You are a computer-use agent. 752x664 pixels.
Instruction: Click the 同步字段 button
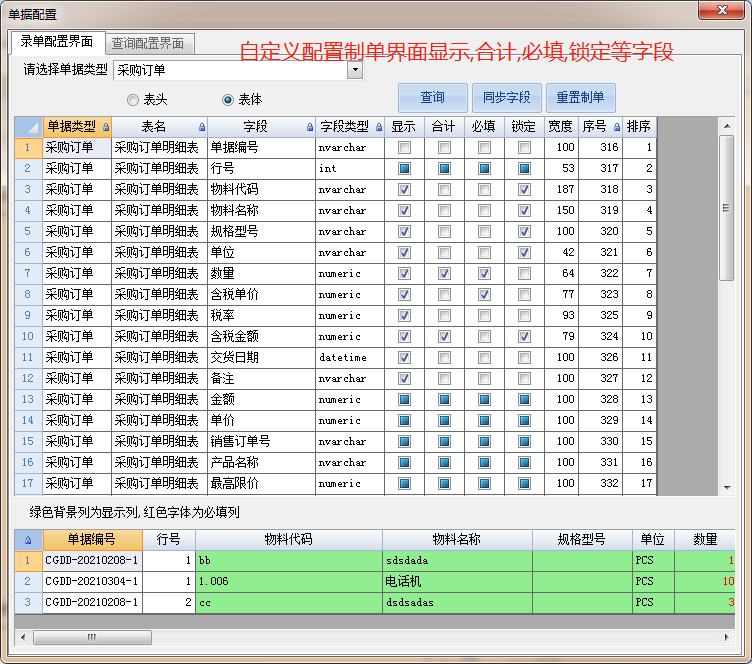tap(506, 98)
